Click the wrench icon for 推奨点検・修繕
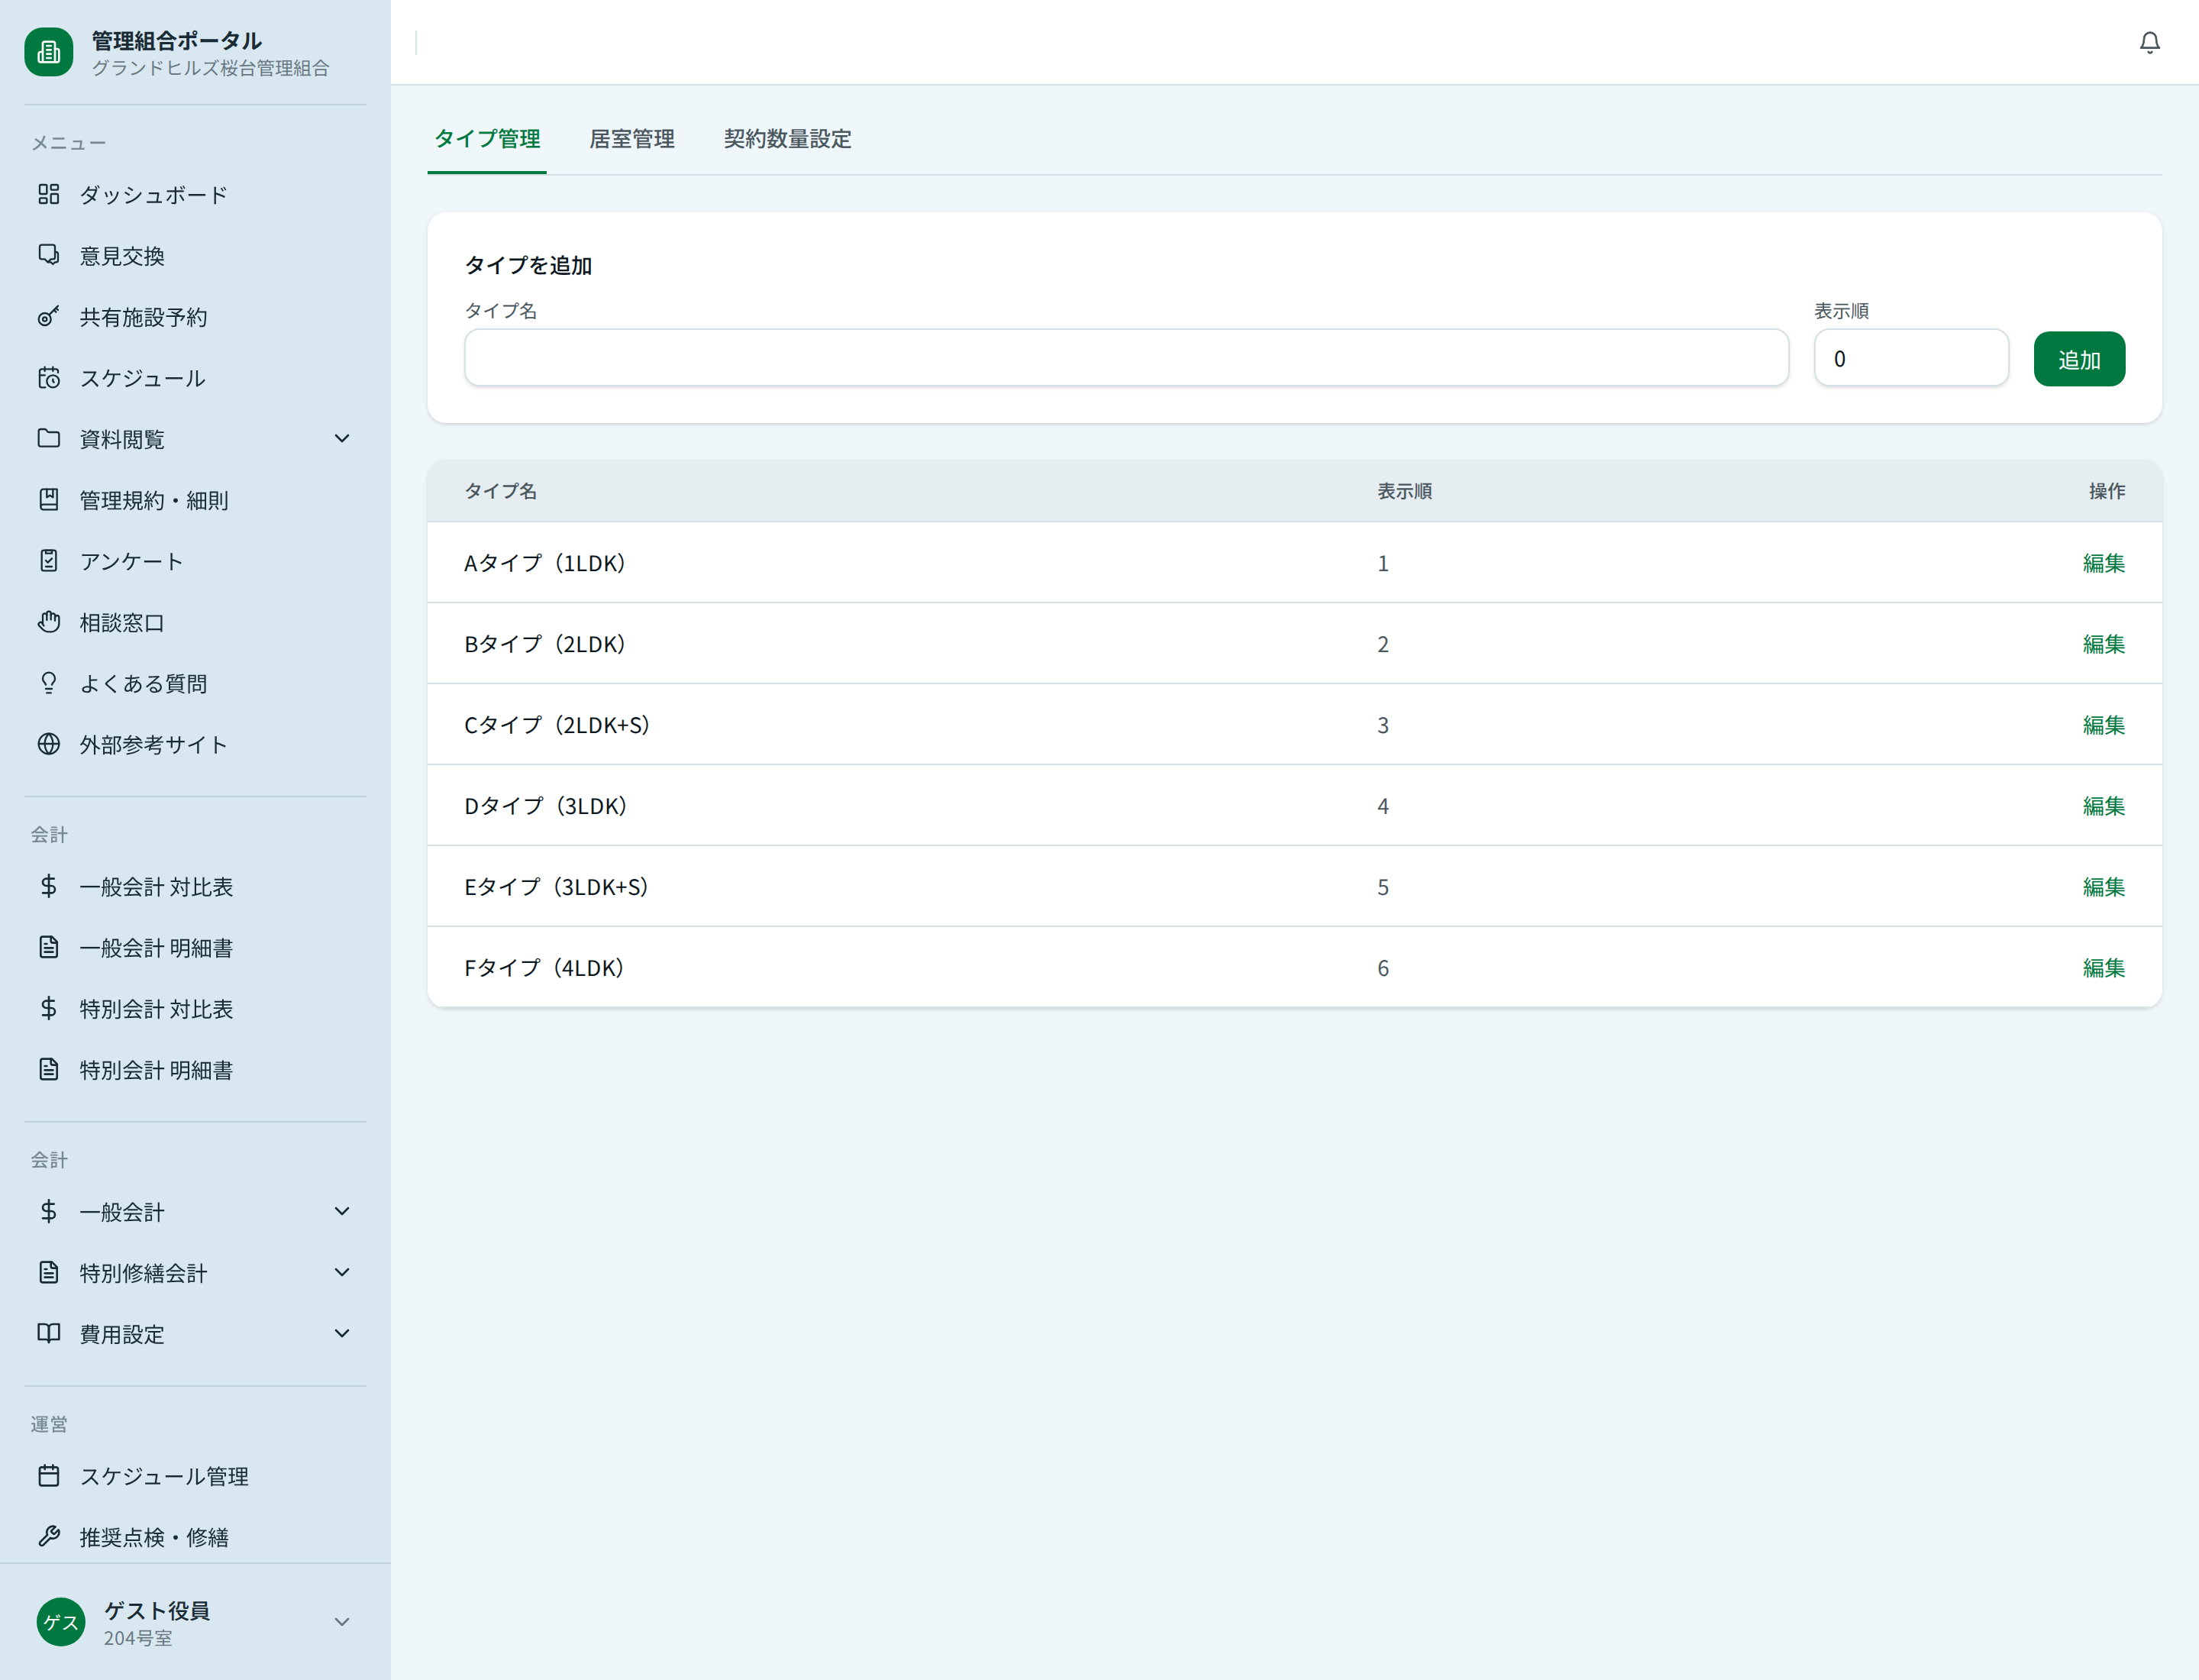Image resolution: width=2199 pixels, height=1680 pixels. tap(48, 1536)
